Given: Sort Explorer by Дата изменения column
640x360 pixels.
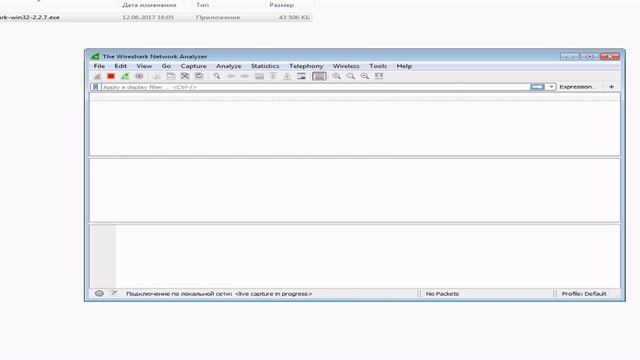Looking at the screenshot, I should pos(149,5).
